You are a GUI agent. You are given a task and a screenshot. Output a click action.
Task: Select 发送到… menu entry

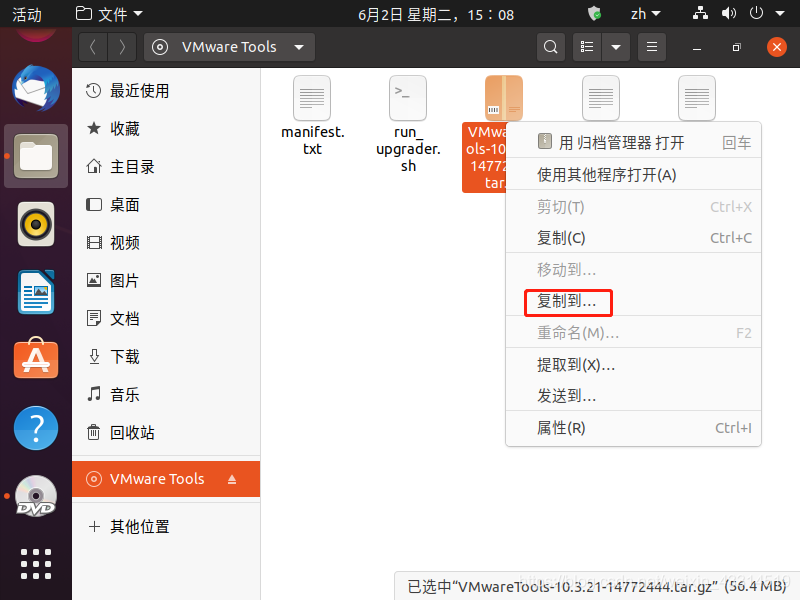coord(633,395)
